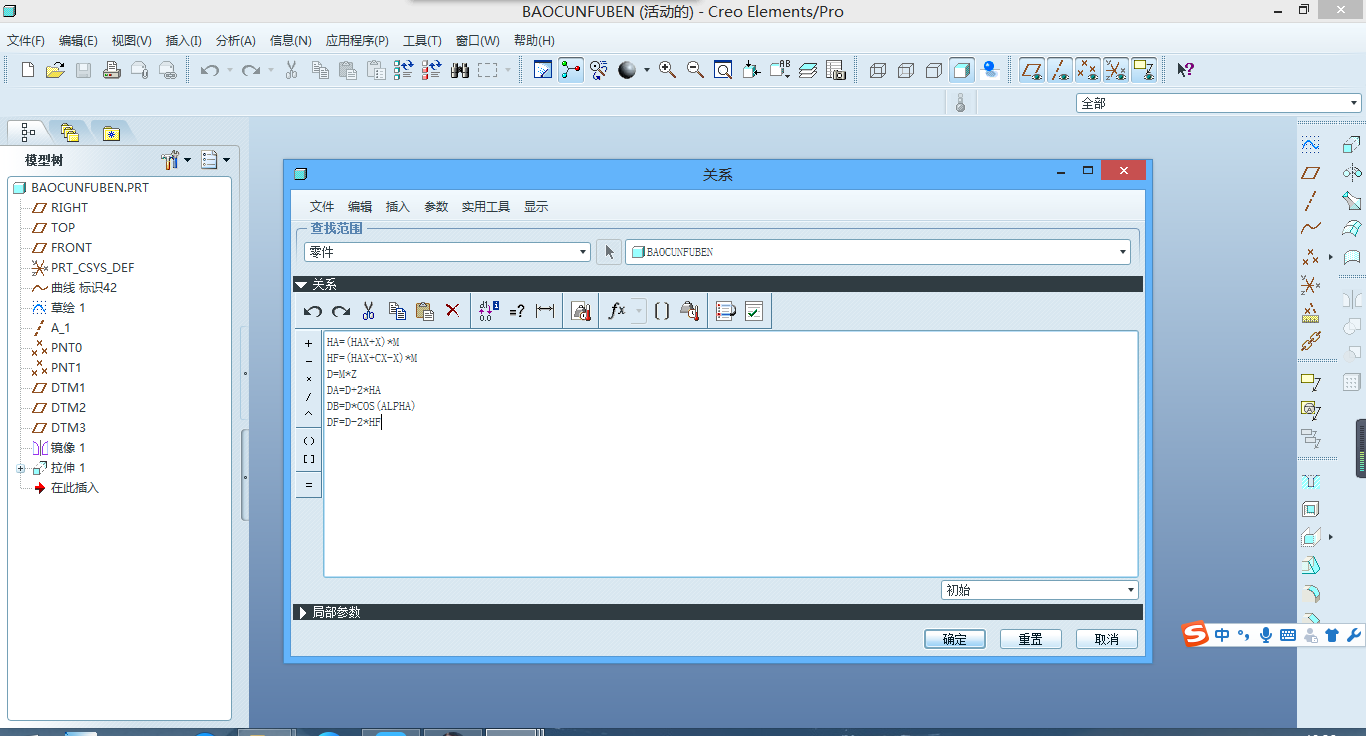Open the 文件(F) menu in the main menu bar
The width and height of the screenshot is (1366, 736).
pyautogui.click(x=26, y=41)
